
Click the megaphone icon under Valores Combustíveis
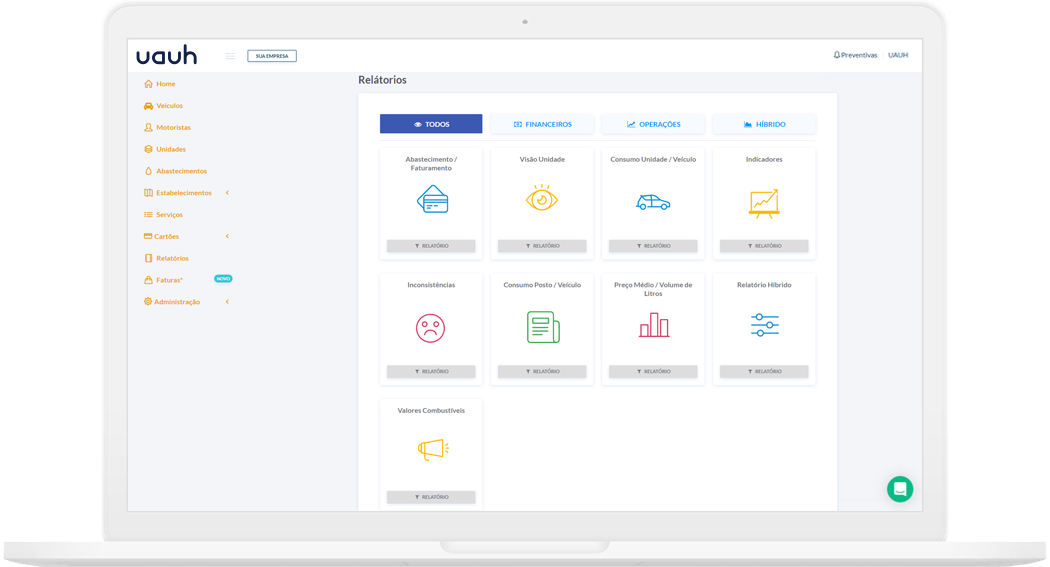(x=432, y=450)
